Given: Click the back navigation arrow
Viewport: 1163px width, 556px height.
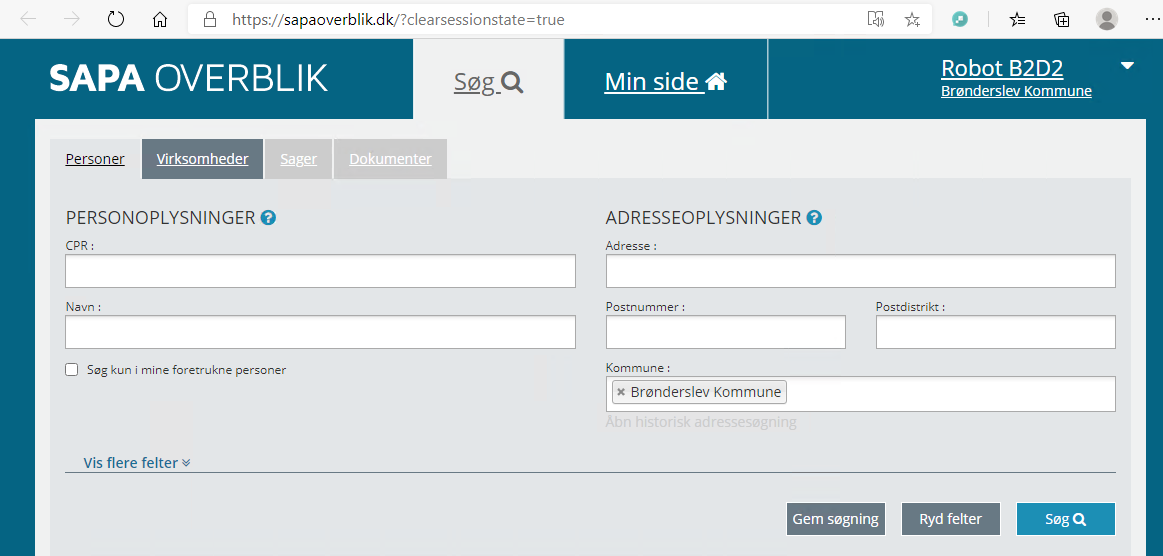Looking at the screenshot, I should pyautogui.click(x=28, y=19).
